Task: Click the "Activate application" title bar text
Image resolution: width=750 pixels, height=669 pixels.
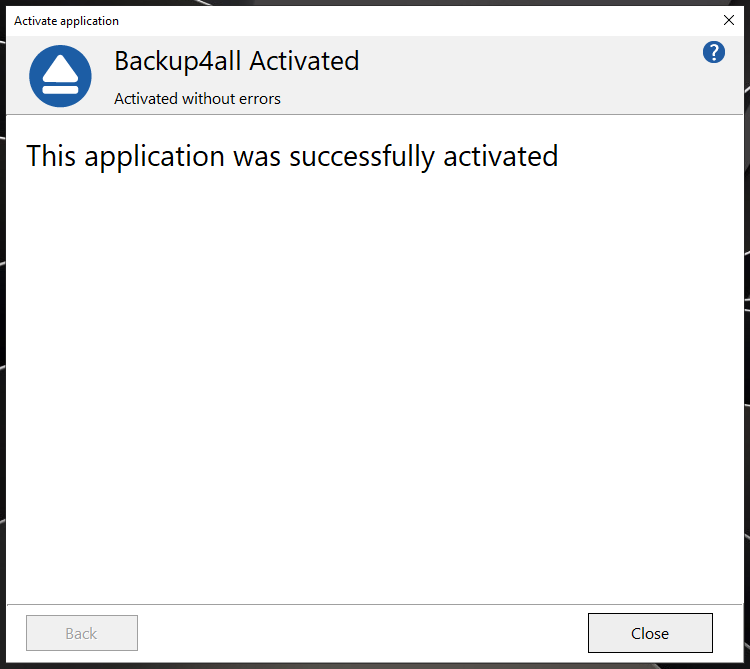Action: click(x=66, y=21)
